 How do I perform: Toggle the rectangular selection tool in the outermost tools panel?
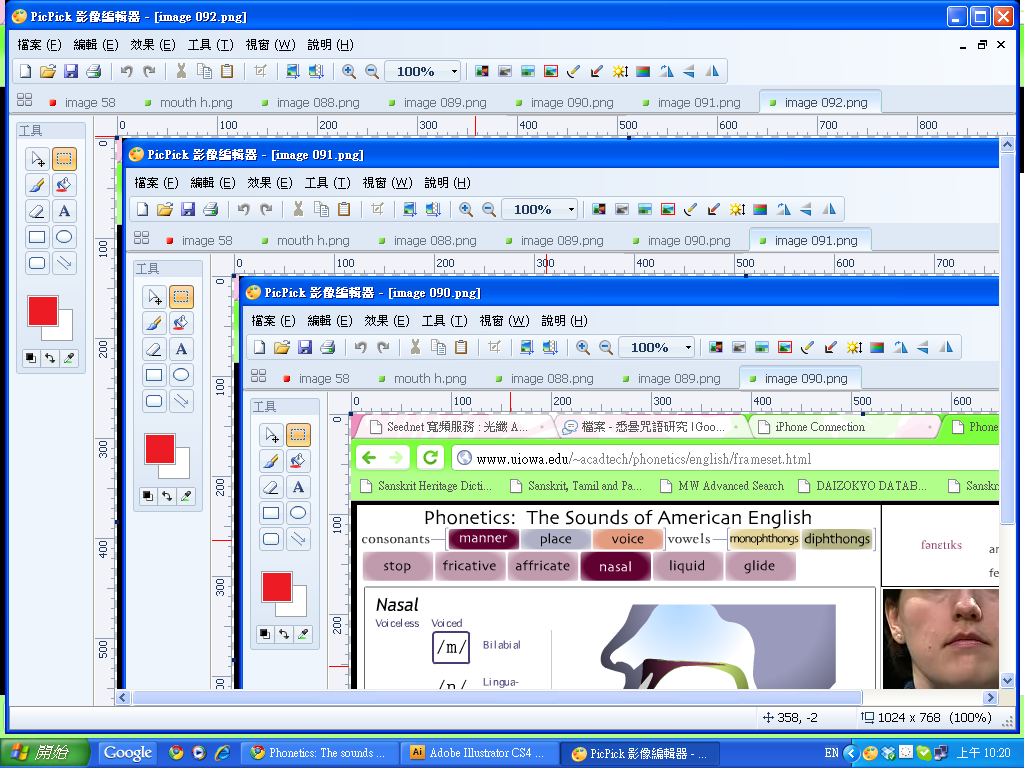(64, 159)
